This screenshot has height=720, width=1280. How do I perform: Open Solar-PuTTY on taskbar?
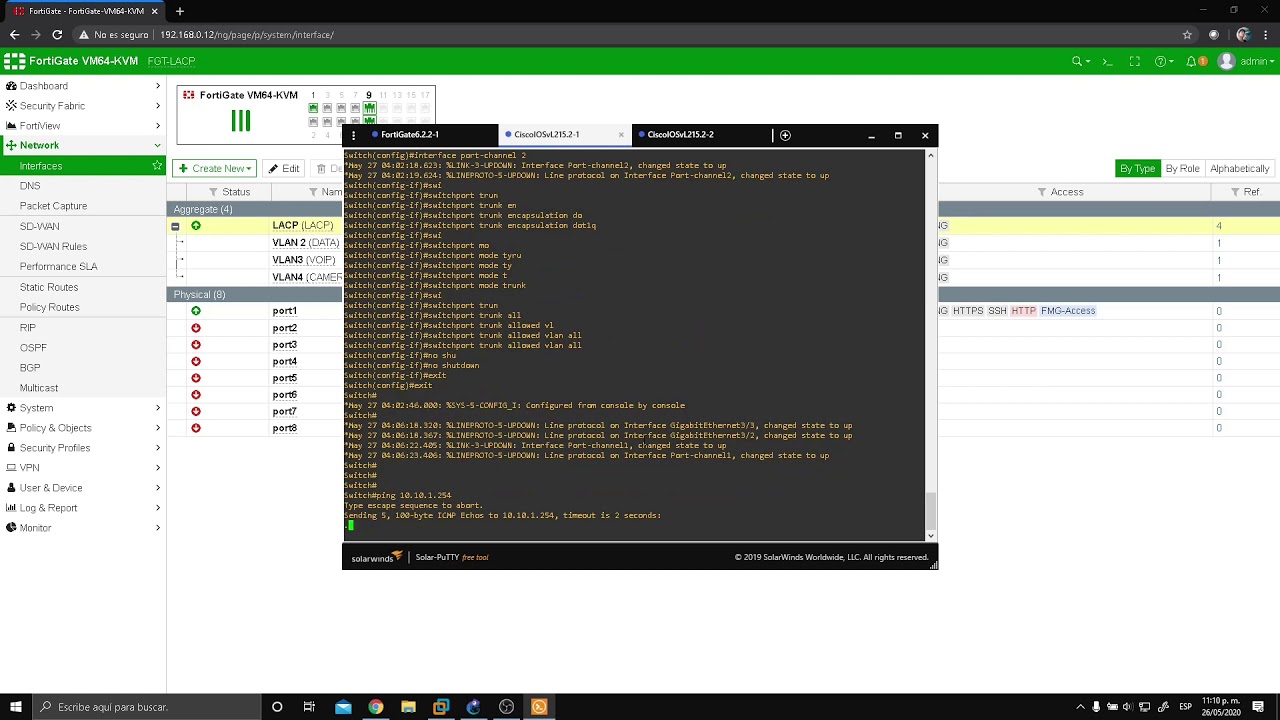click(x=539, y=707)
